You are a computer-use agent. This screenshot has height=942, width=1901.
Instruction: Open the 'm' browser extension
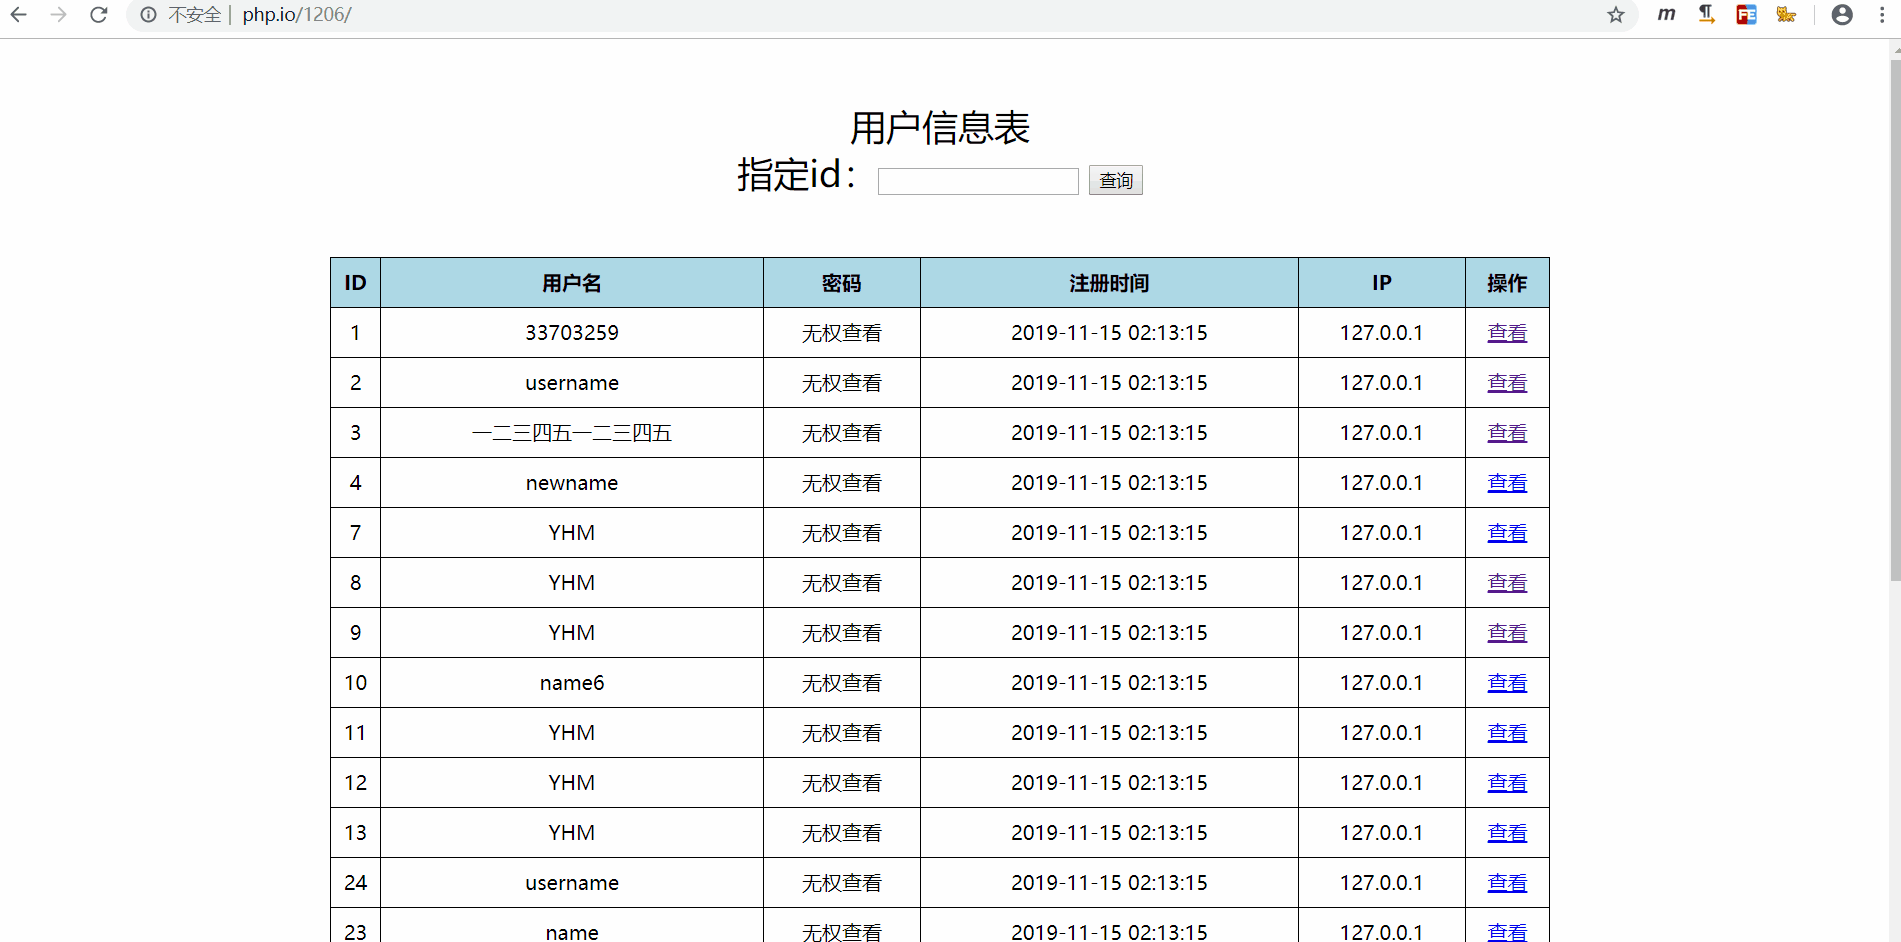tap(1666, 14)
